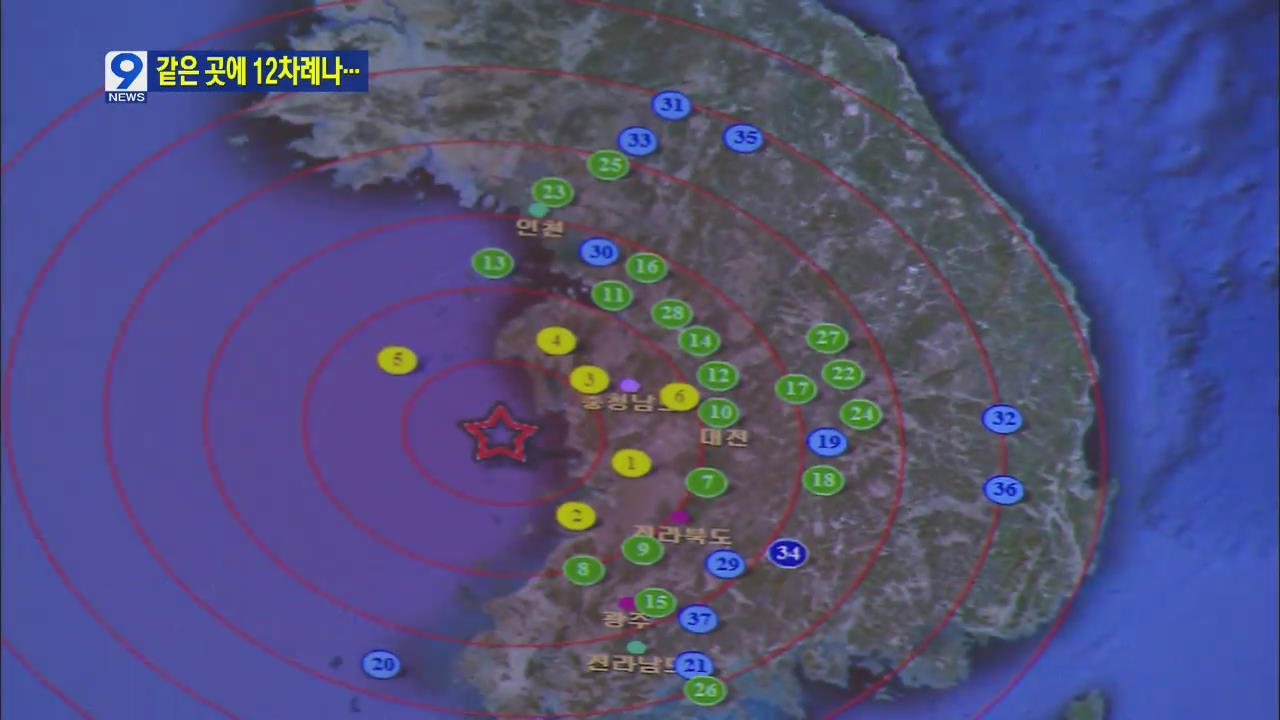Click the red star epicenter marker
1280x720 pixels.
point(499,434)
